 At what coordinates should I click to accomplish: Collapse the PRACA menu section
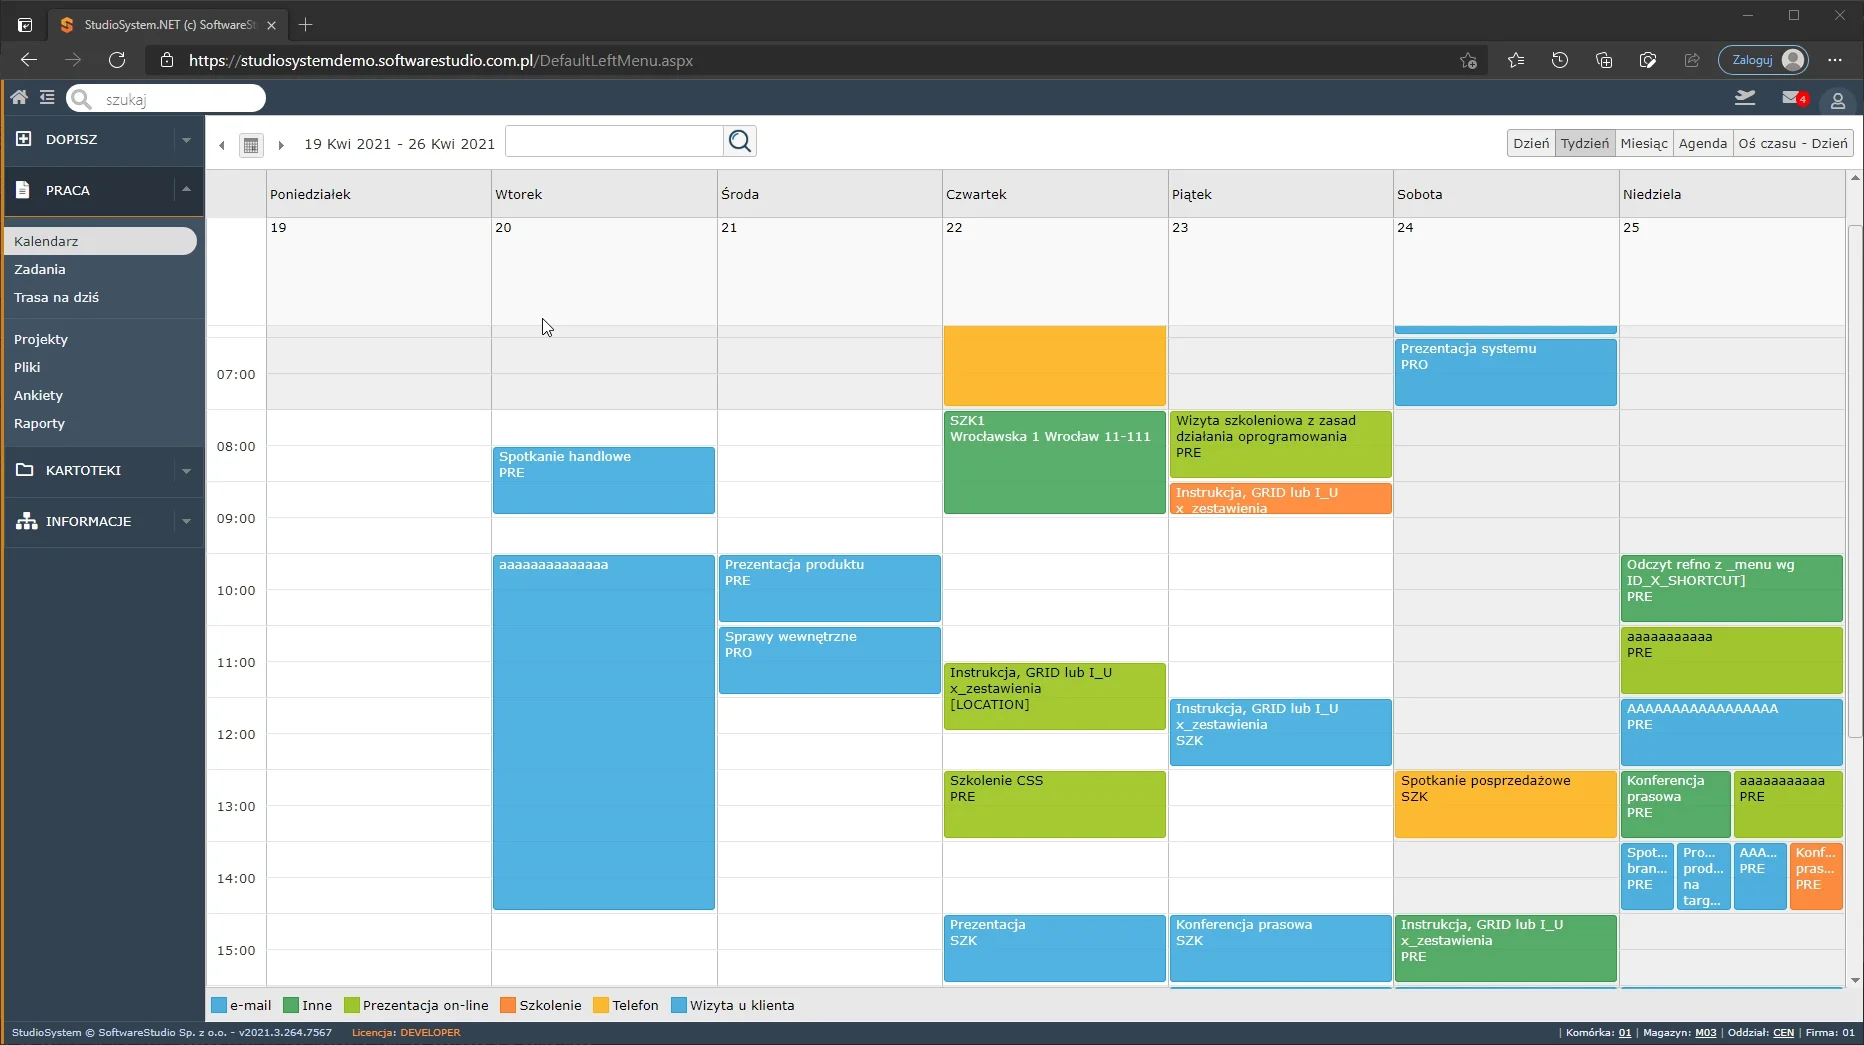coord(186,190)
